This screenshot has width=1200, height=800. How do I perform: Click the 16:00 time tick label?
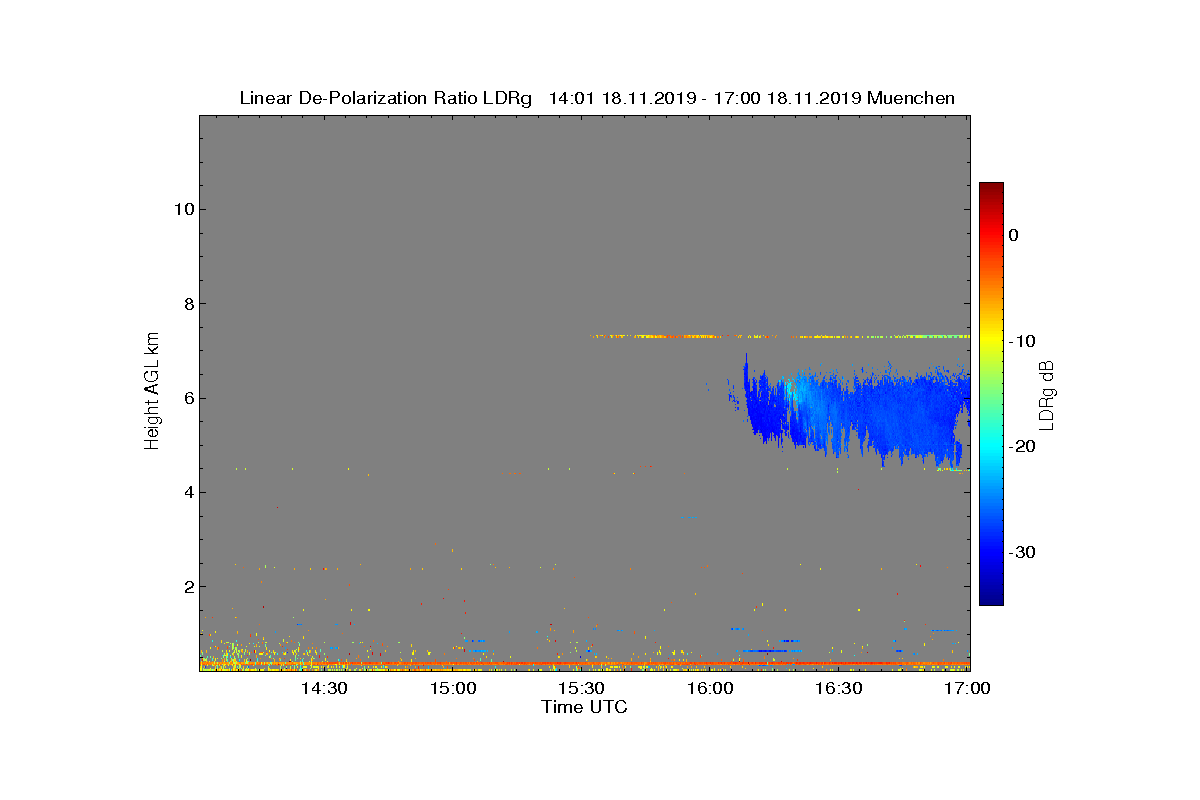pos(711,689)
